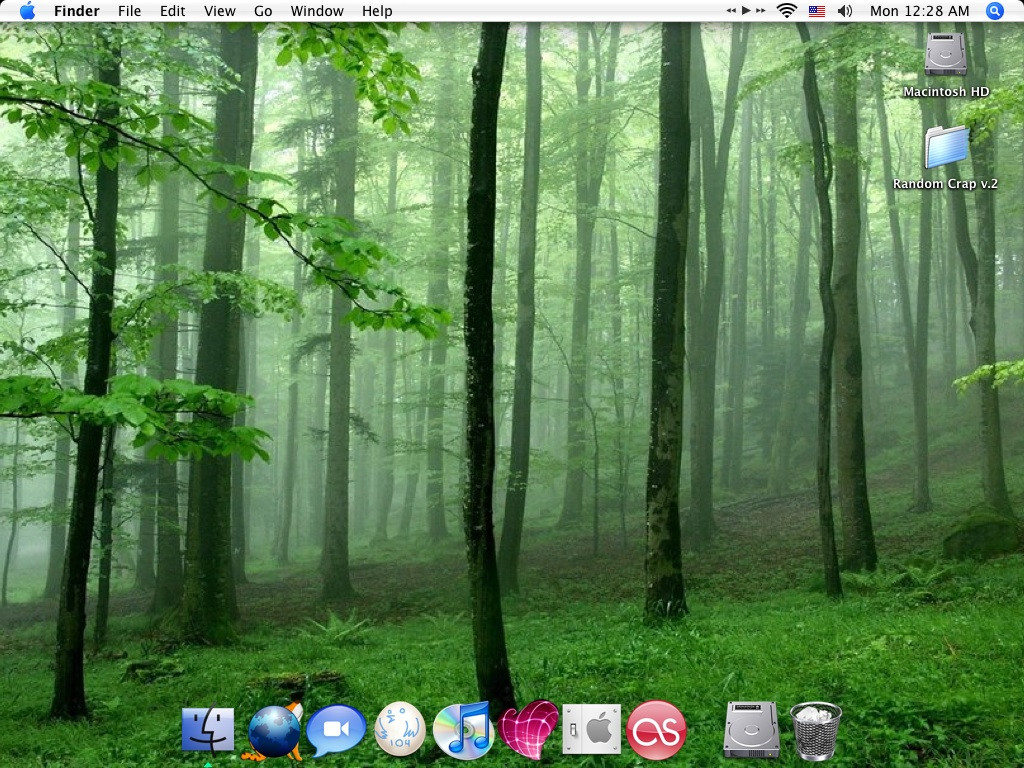1024x768 pixels.
Task: Open the Go menu
Action: [x=263, y=11]
